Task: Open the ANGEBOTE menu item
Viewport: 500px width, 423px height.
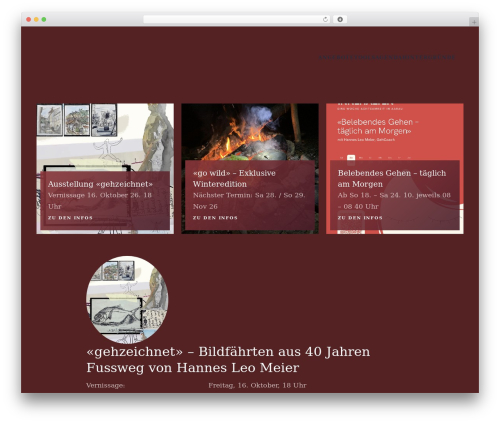Action: tap(336, 57)
